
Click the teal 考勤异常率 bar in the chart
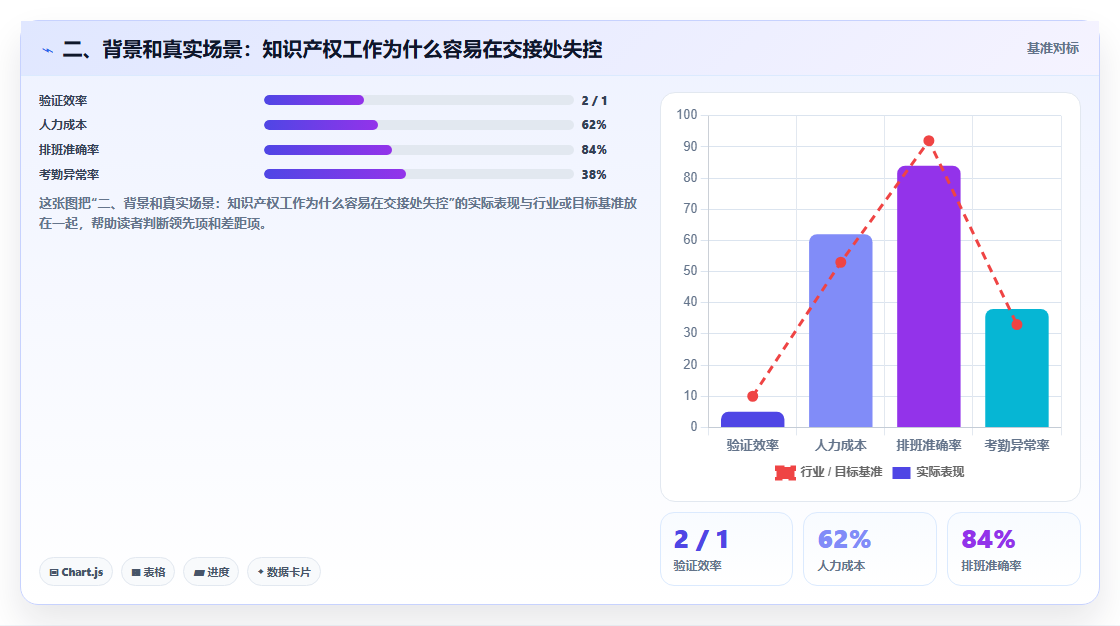1016,368
